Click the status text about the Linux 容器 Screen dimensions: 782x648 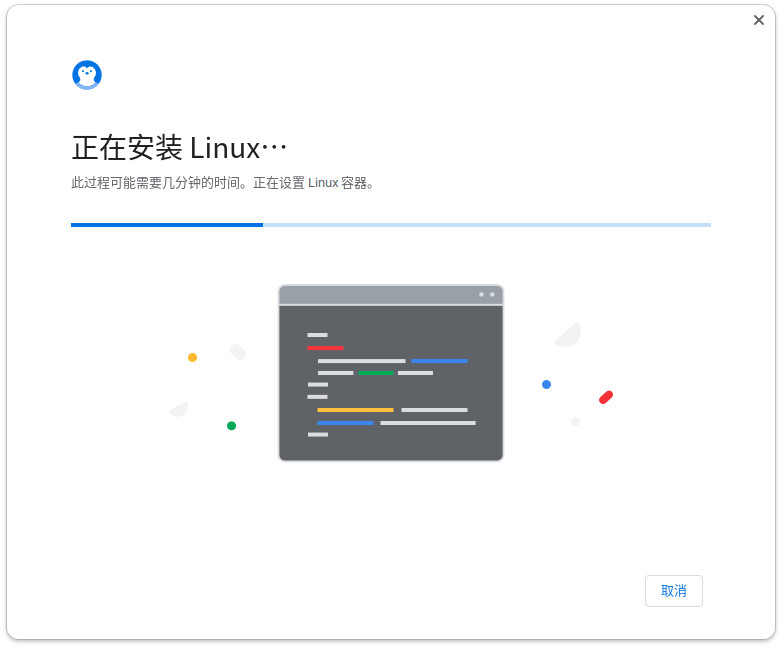pyautogui.click(x=314, y=183)
